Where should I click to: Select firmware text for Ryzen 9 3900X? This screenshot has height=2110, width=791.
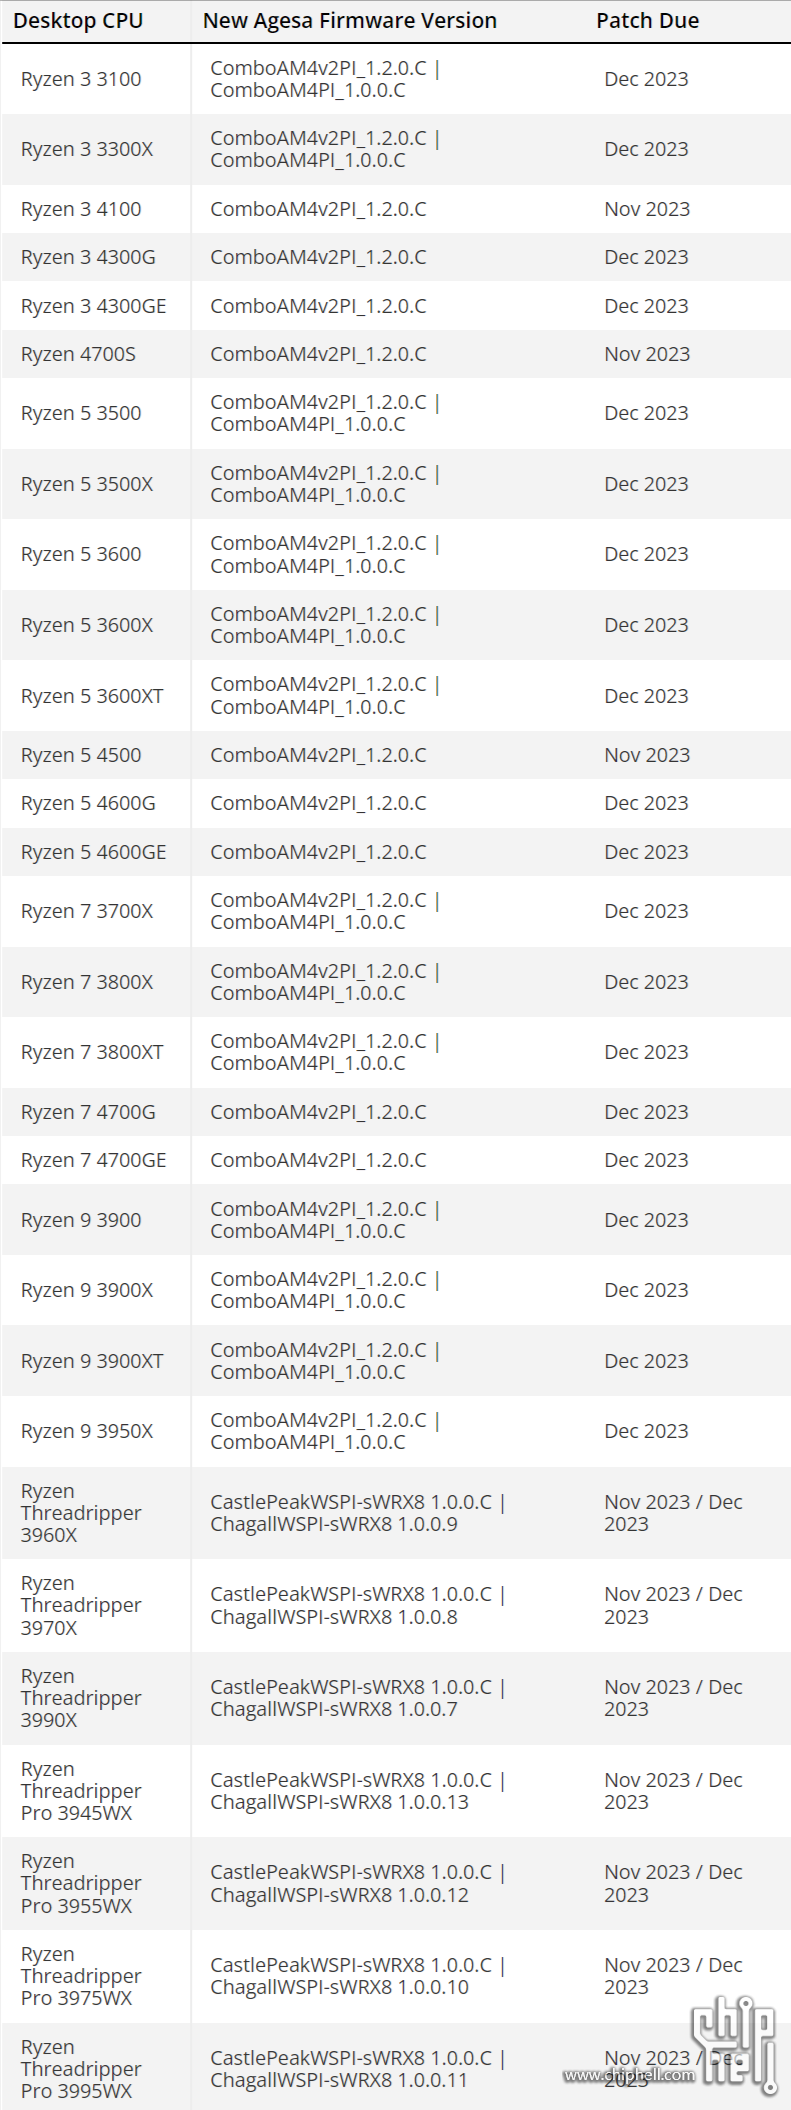pos(325,1290)
